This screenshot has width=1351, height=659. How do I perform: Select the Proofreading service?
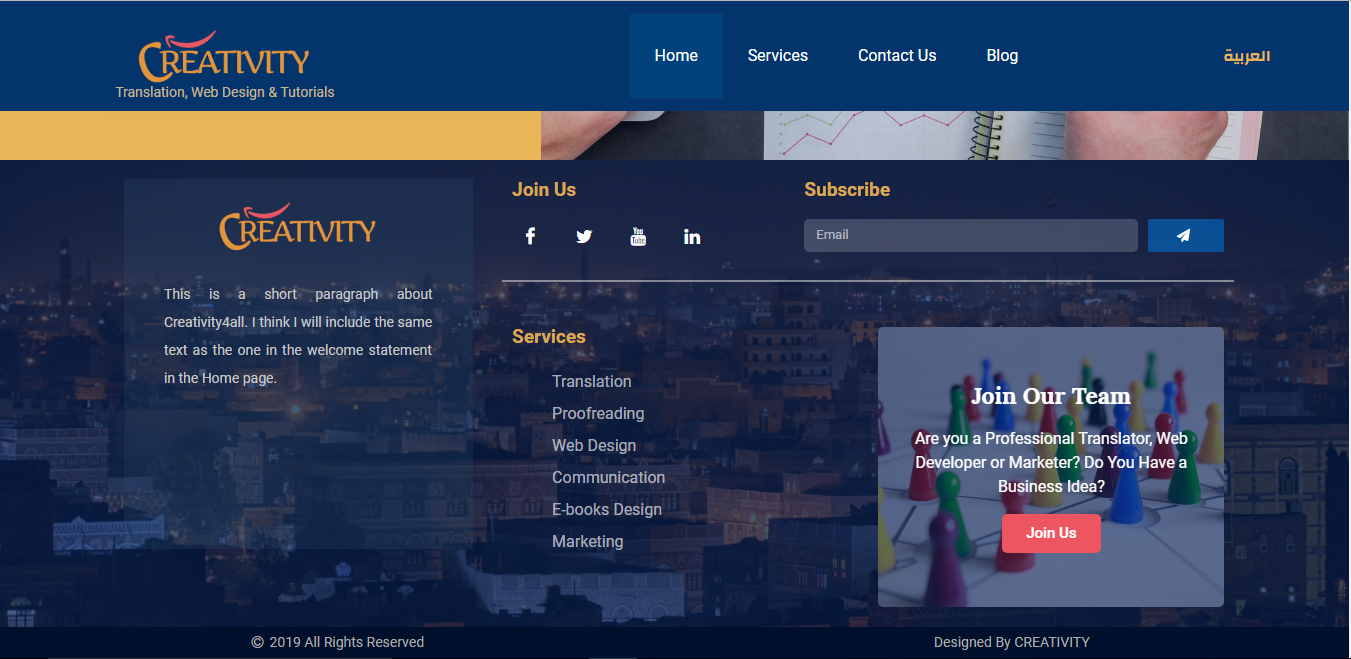point(597,413)
